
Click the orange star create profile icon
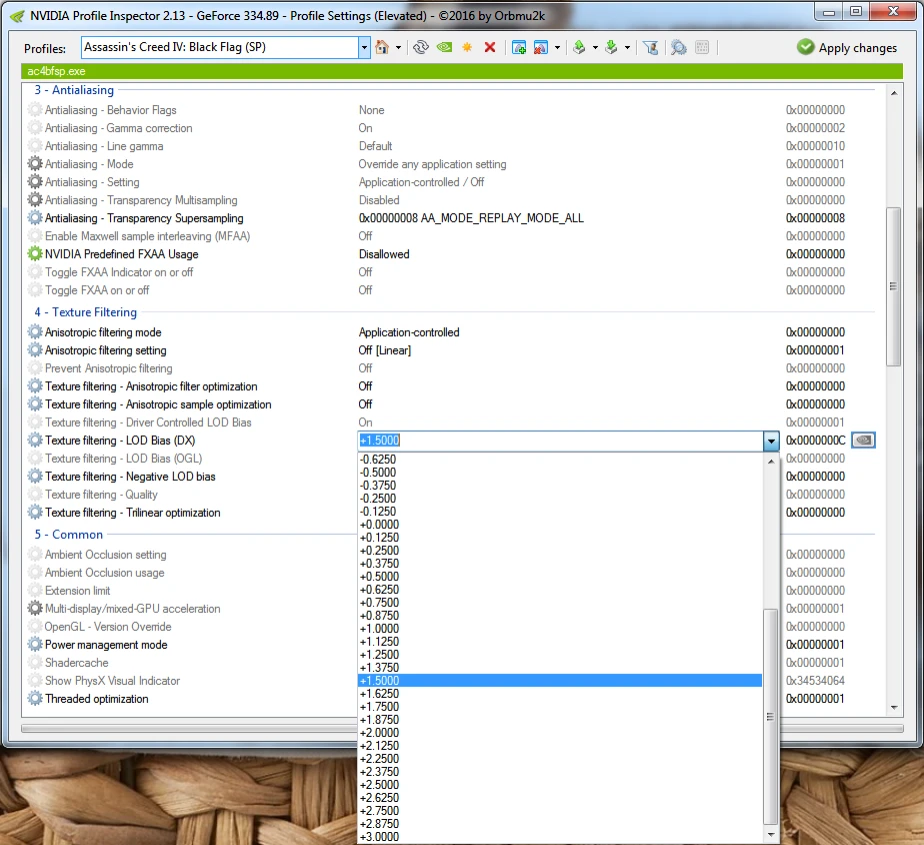click(467, 47)
